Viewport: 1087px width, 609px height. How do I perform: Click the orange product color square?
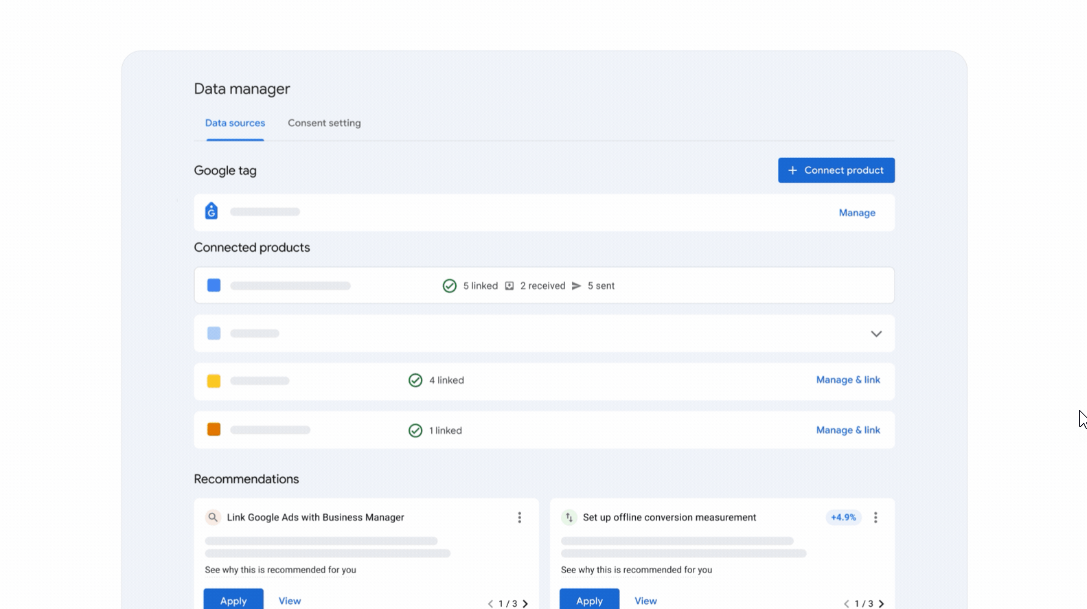[x=213, y=430]
